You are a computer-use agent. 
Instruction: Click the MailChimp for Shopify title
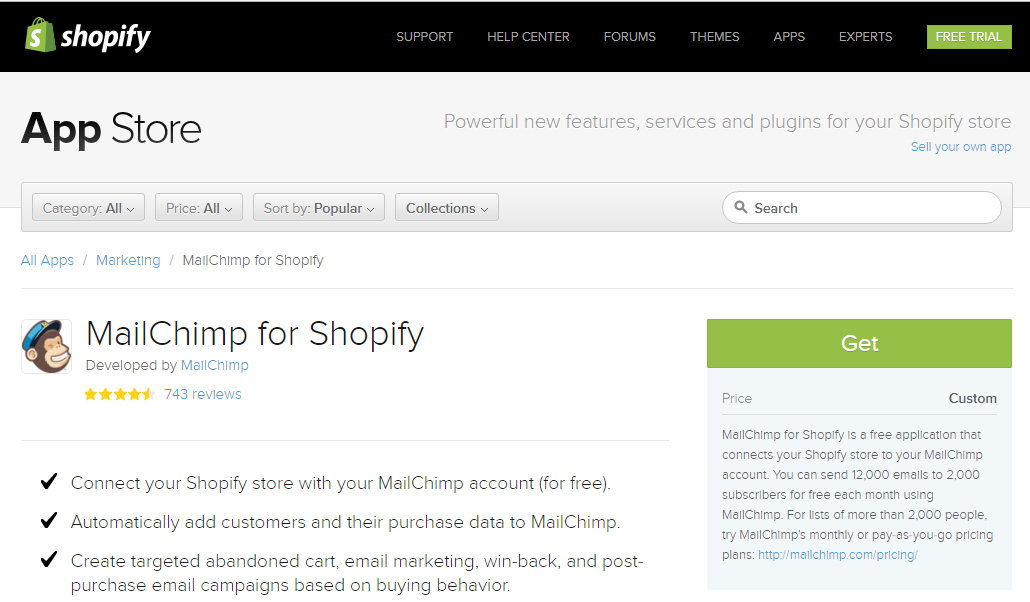pyautogui.click(x=255, y=334)
